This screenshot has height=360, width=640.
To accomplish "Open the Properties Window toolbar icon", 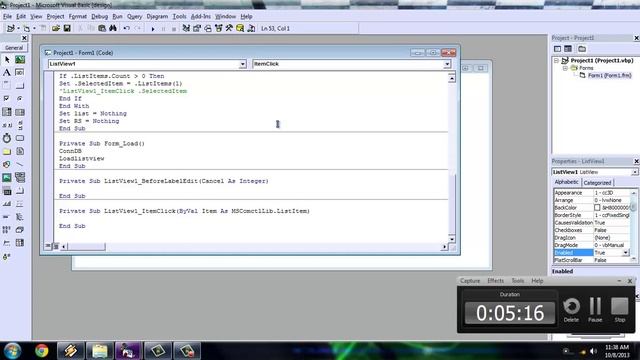I will tap(197, 28).
